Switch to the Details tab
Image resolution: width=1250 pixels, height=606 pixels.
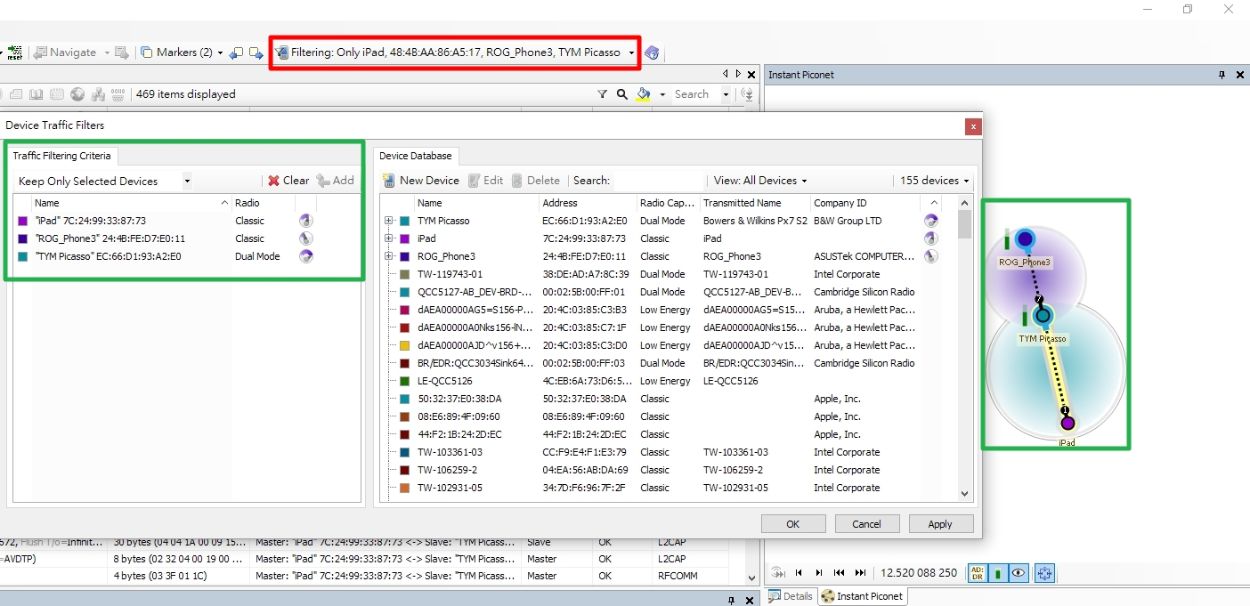point(791,596)
